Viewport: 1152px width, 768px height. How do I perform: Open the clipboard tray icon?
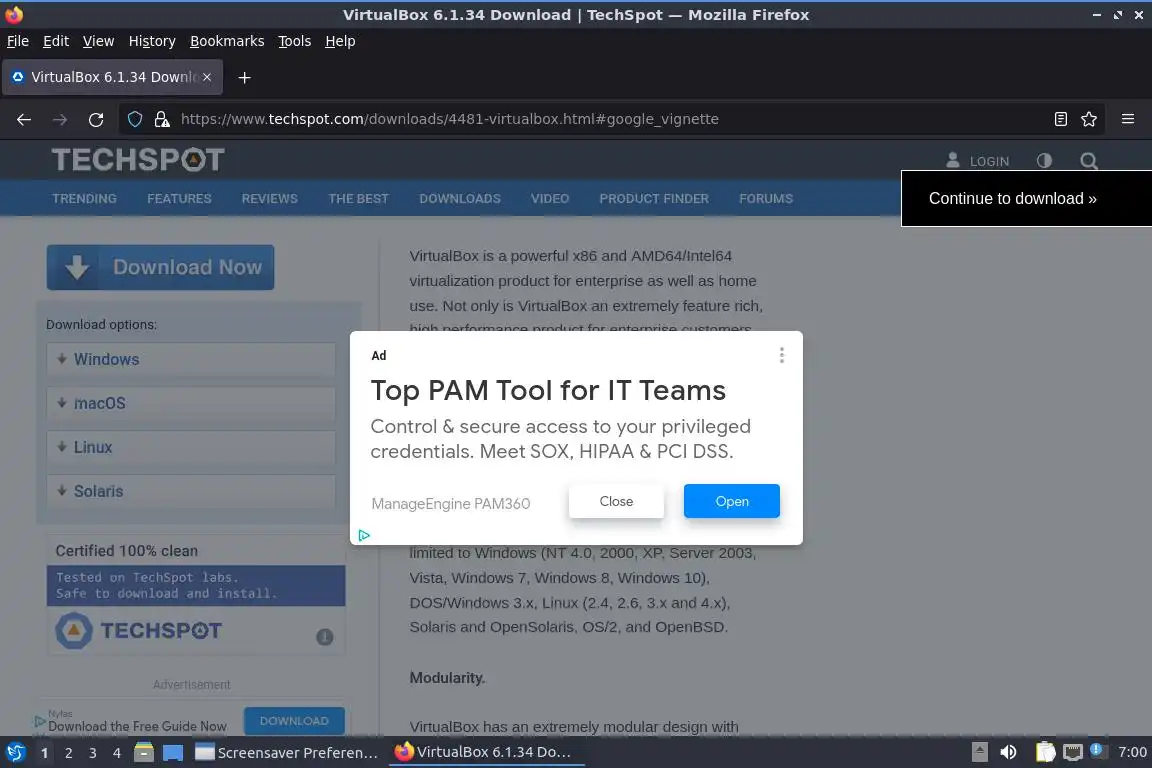click(x=1045, y=752)
